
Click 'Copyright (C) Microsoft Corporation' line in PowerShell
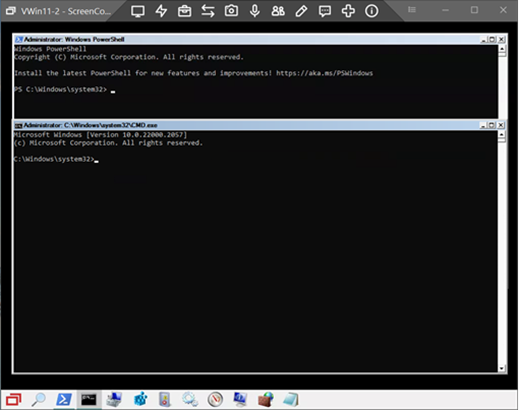pyautogui.click(x=129, y=57)
